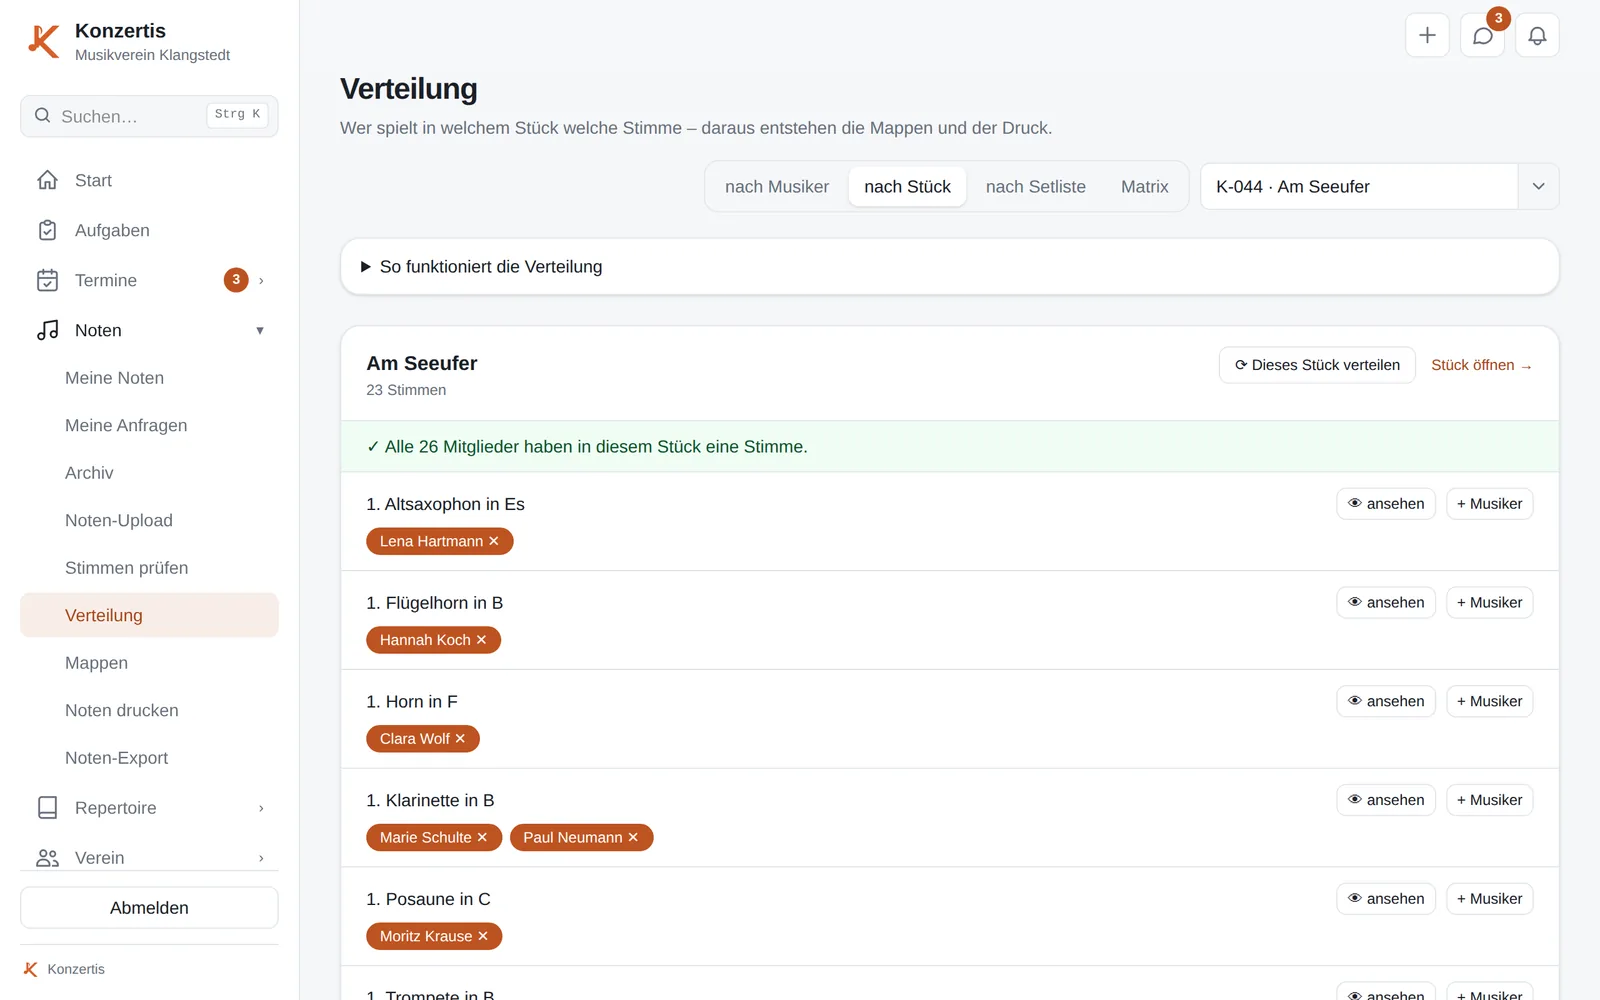Select the 'nach Stück' tab

tap(907, 187)
